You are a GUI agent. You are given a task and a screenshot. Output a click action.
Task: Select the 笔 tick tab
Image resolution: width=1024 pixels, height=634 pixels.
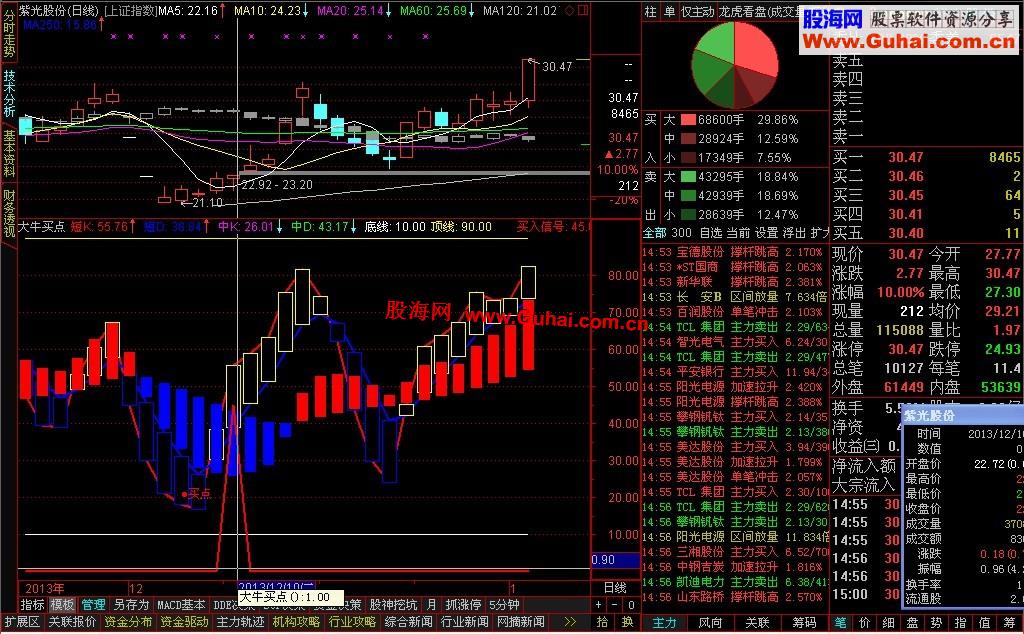840,623
